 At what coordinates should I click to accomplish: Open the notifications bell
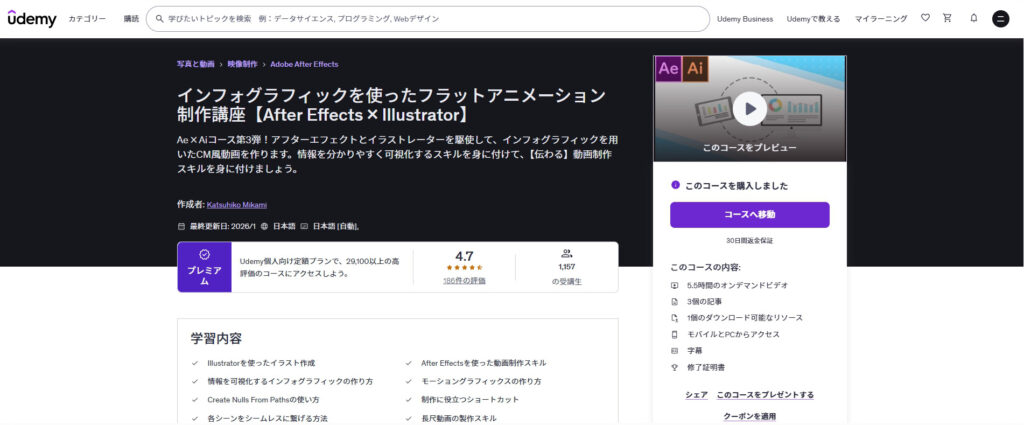974,18
